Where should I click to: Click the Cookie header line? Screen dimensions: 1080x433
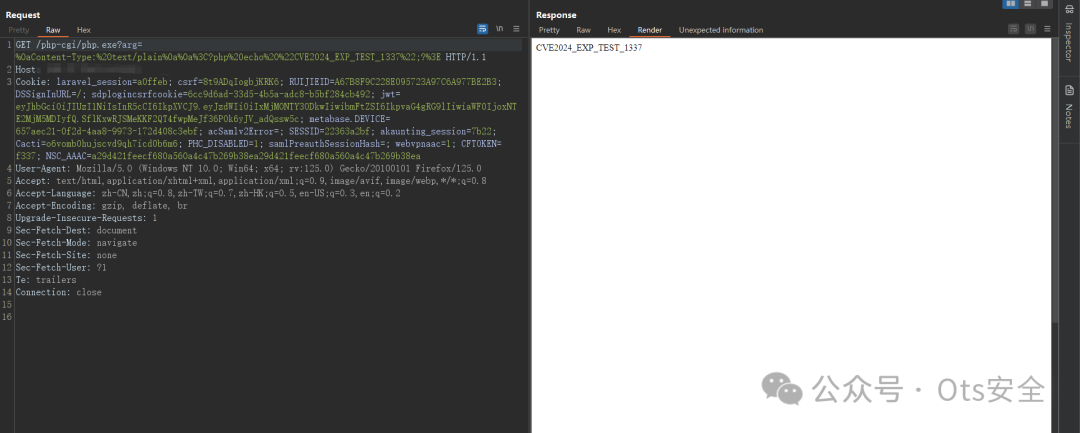258,82
